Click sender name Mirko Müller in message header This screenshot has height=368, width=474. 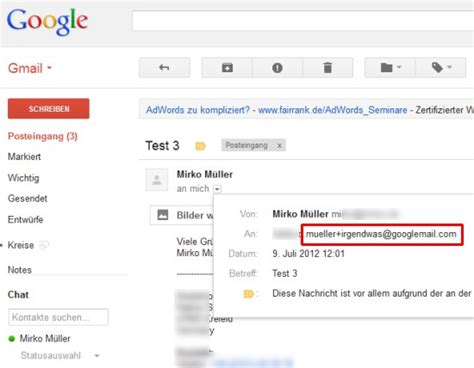(x=205, y=174)
